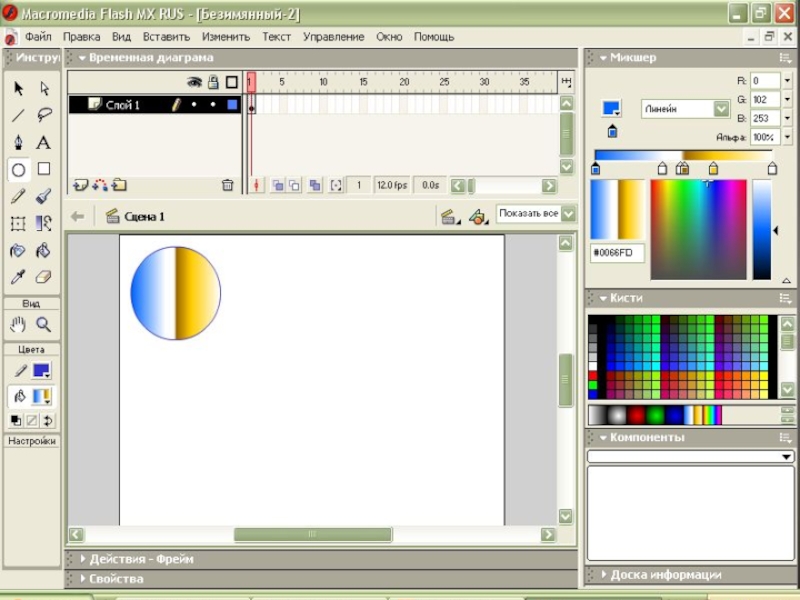The width and height of the screenshot is (800, 600).
Task: Select the Ink Bottle tool
Action: coord(18,251)
